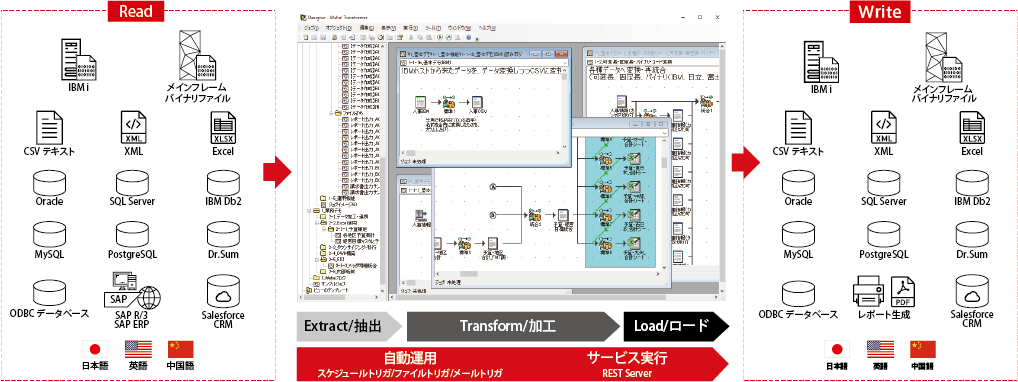Select the Oracle database icon in Read panel
Image resolution: width=1018 pixels, height=382 pixels.
(49, 184)
